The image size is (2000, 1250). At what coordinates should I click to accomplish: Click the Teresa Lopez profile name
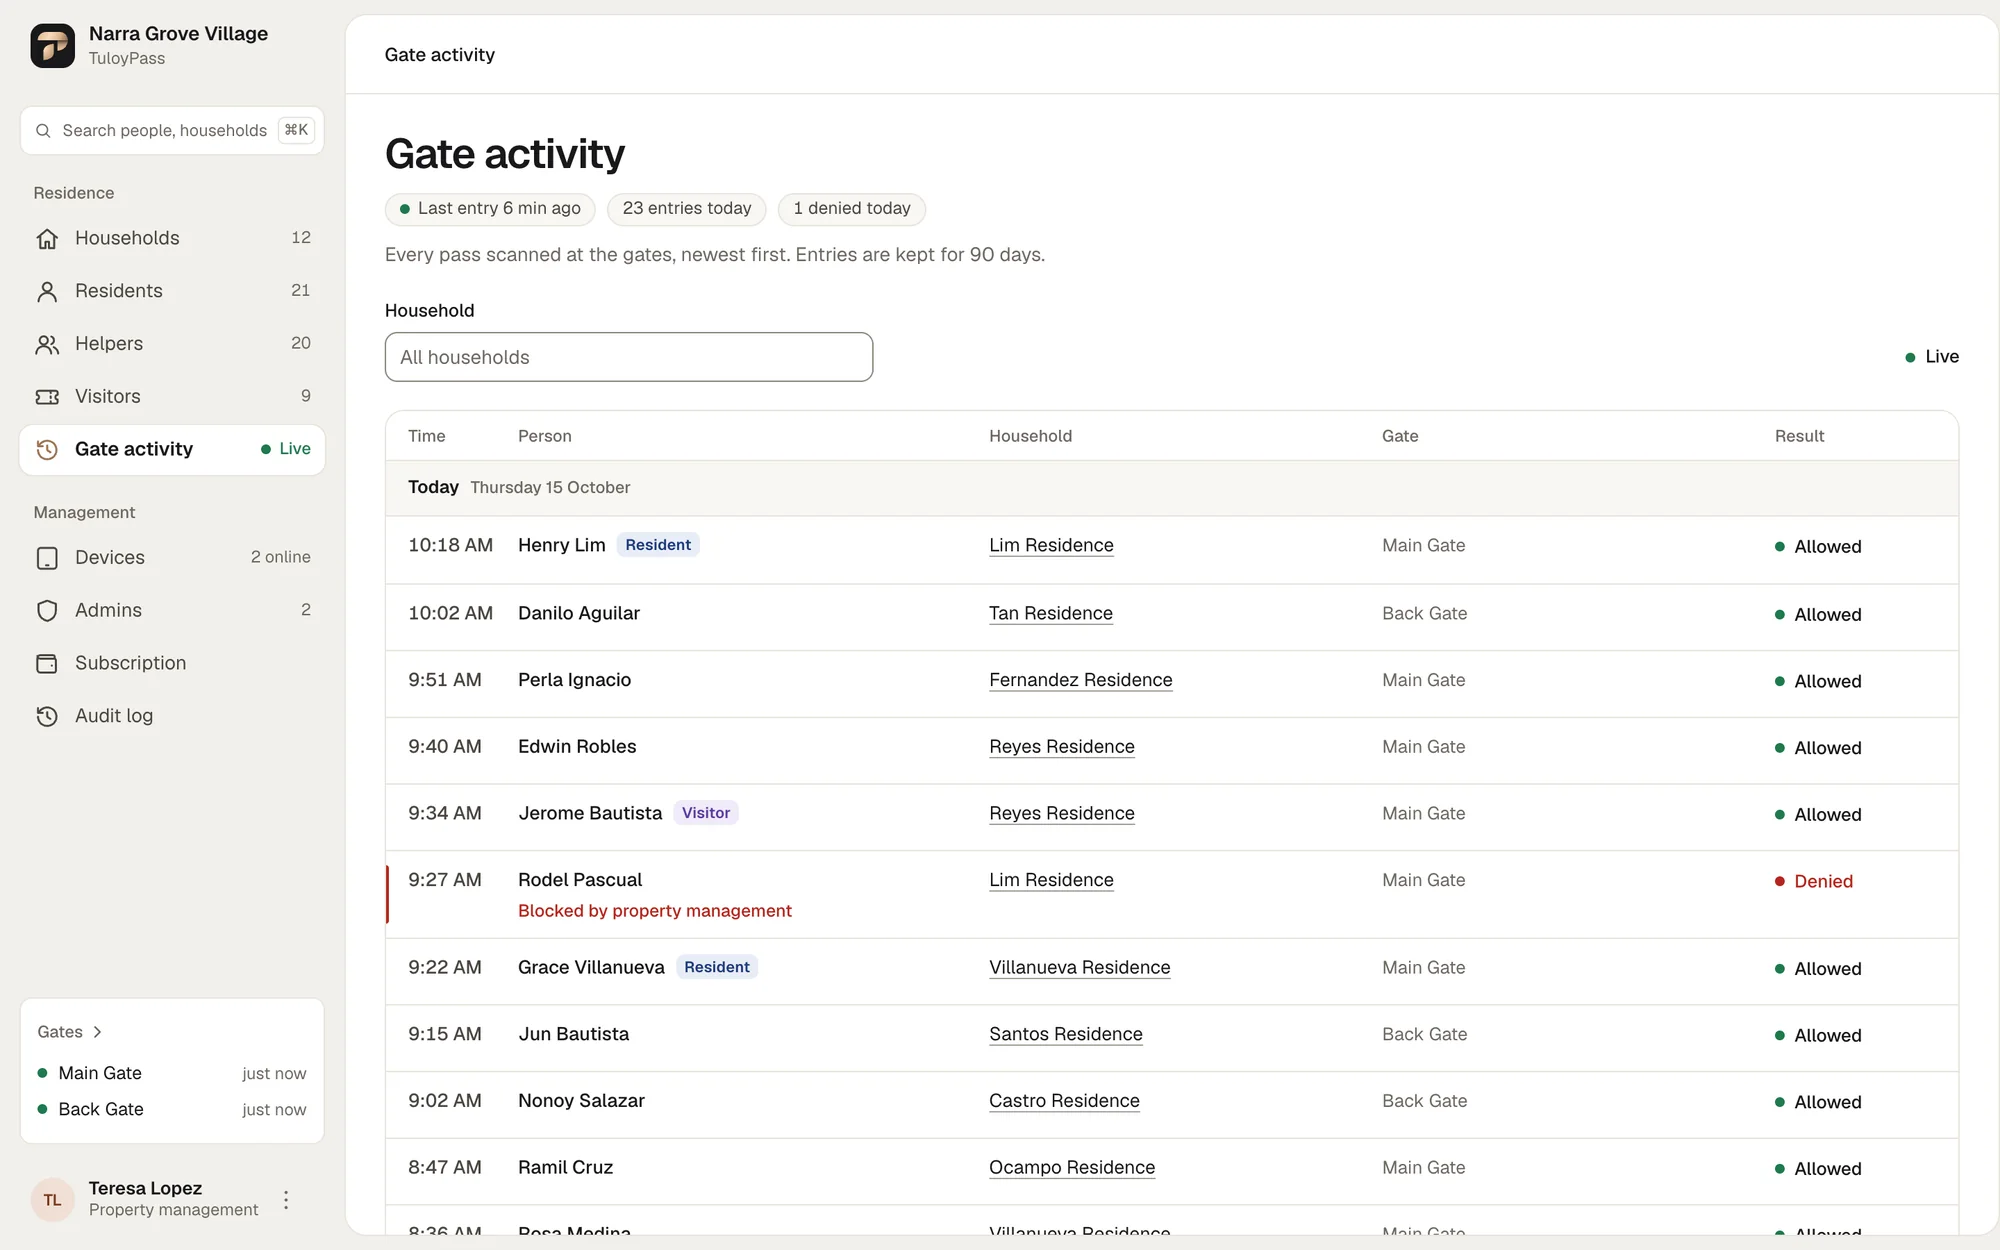(145, 1188)
